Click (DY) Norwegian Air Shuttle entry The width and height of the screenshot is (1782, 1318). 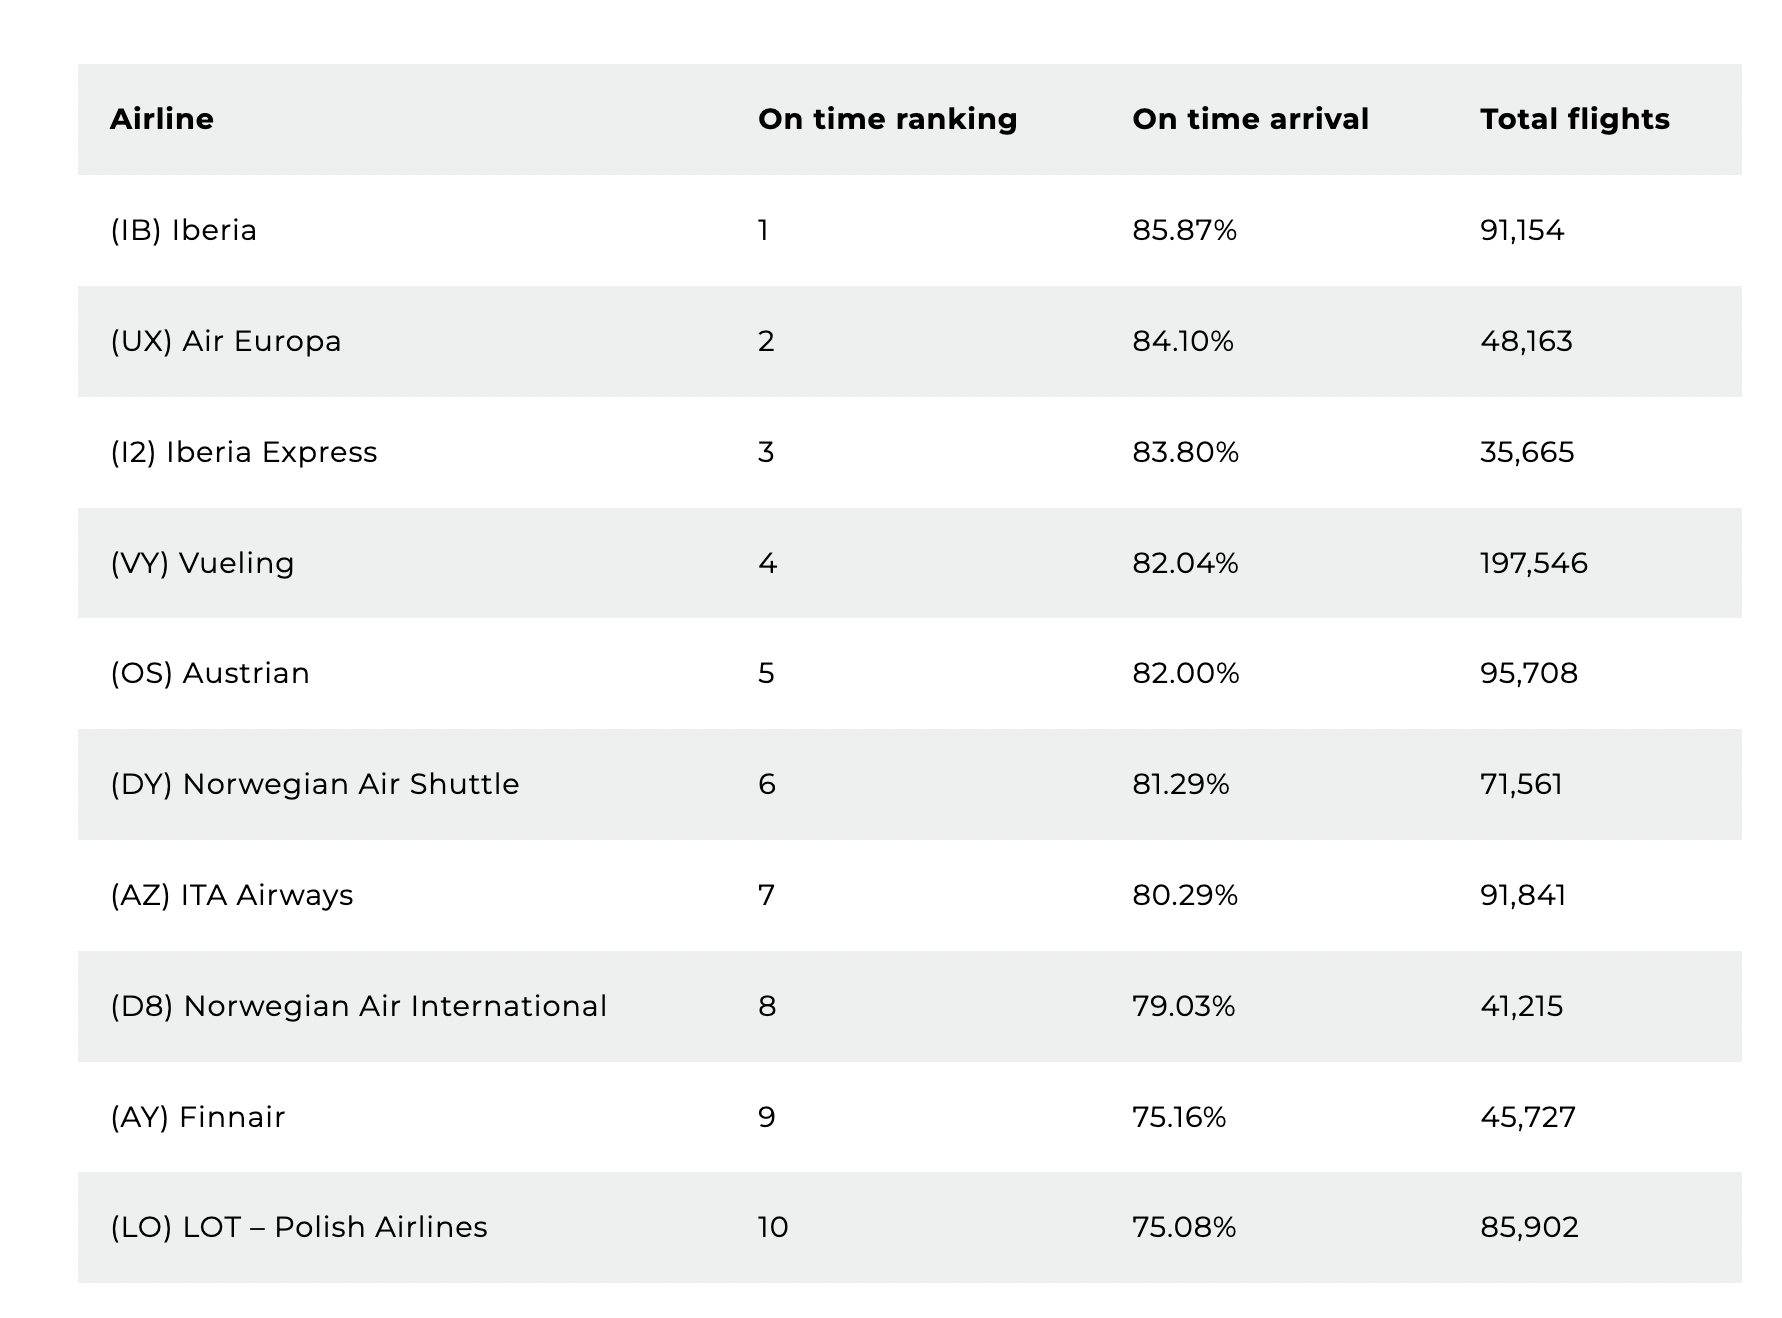point(314,784)
